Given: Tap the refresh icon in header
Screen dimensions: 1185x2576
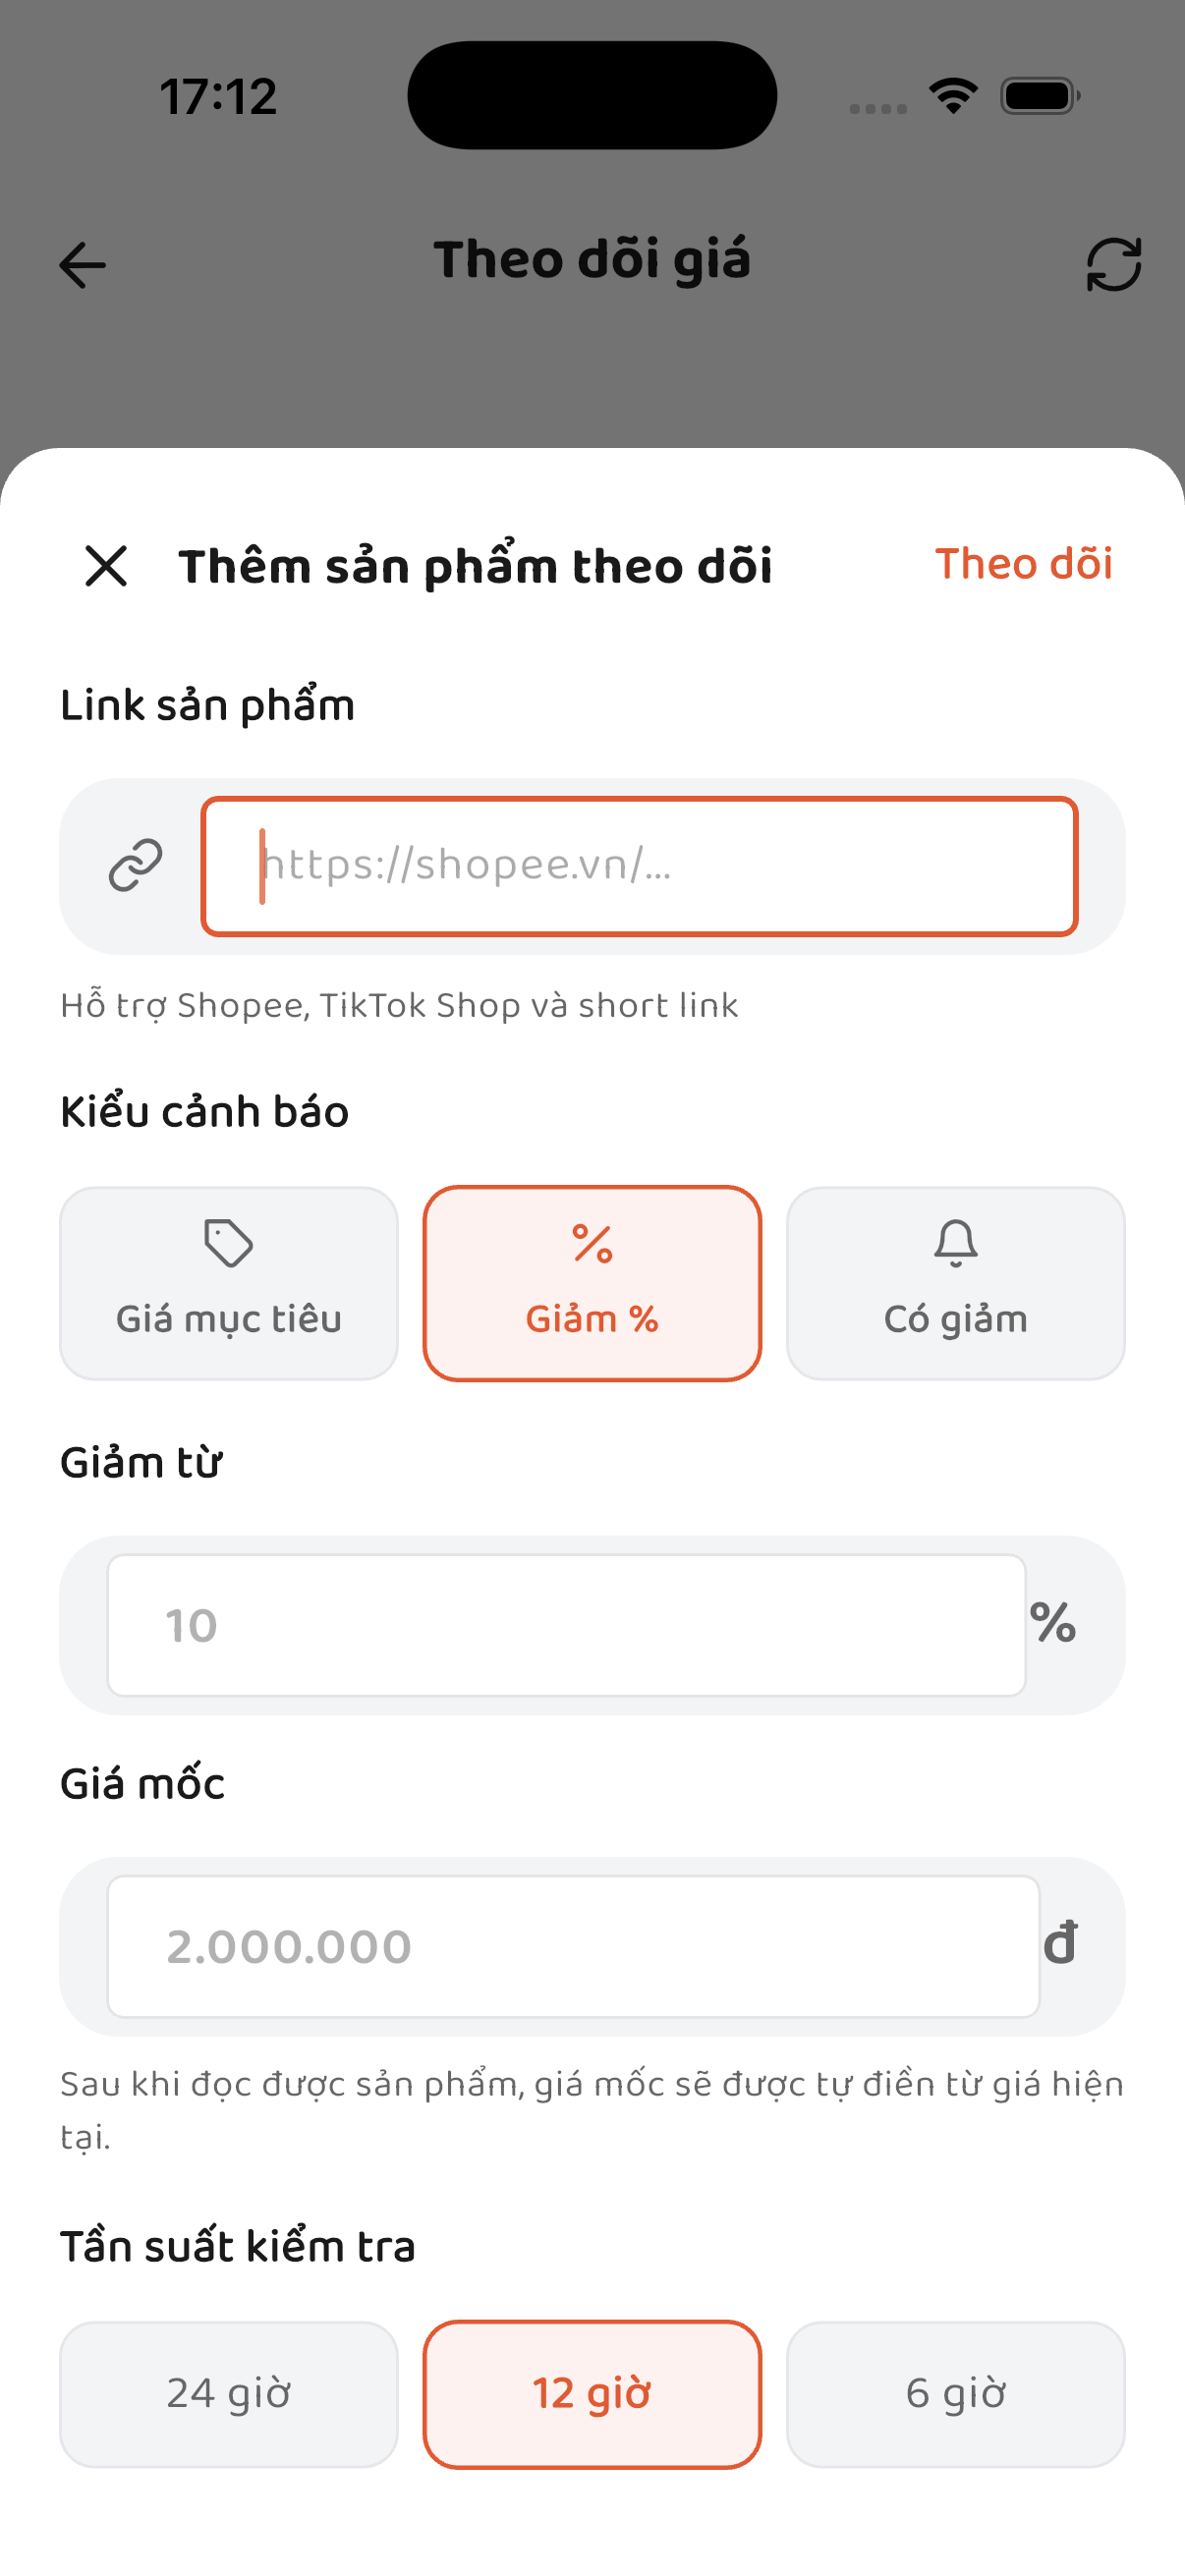Looking at the screenshot, I should (x=1113, y=264).
